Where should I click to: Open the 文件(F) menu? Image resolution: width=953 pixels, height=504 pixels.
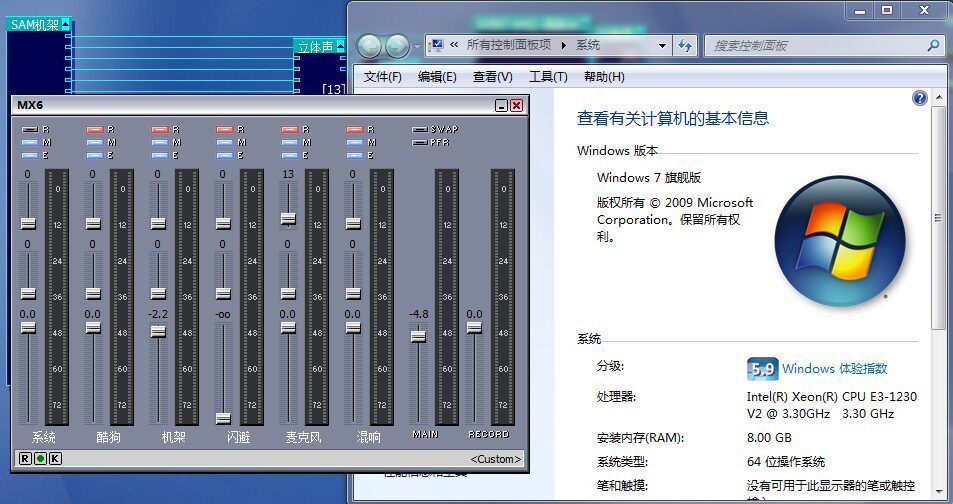coord(383,77)
